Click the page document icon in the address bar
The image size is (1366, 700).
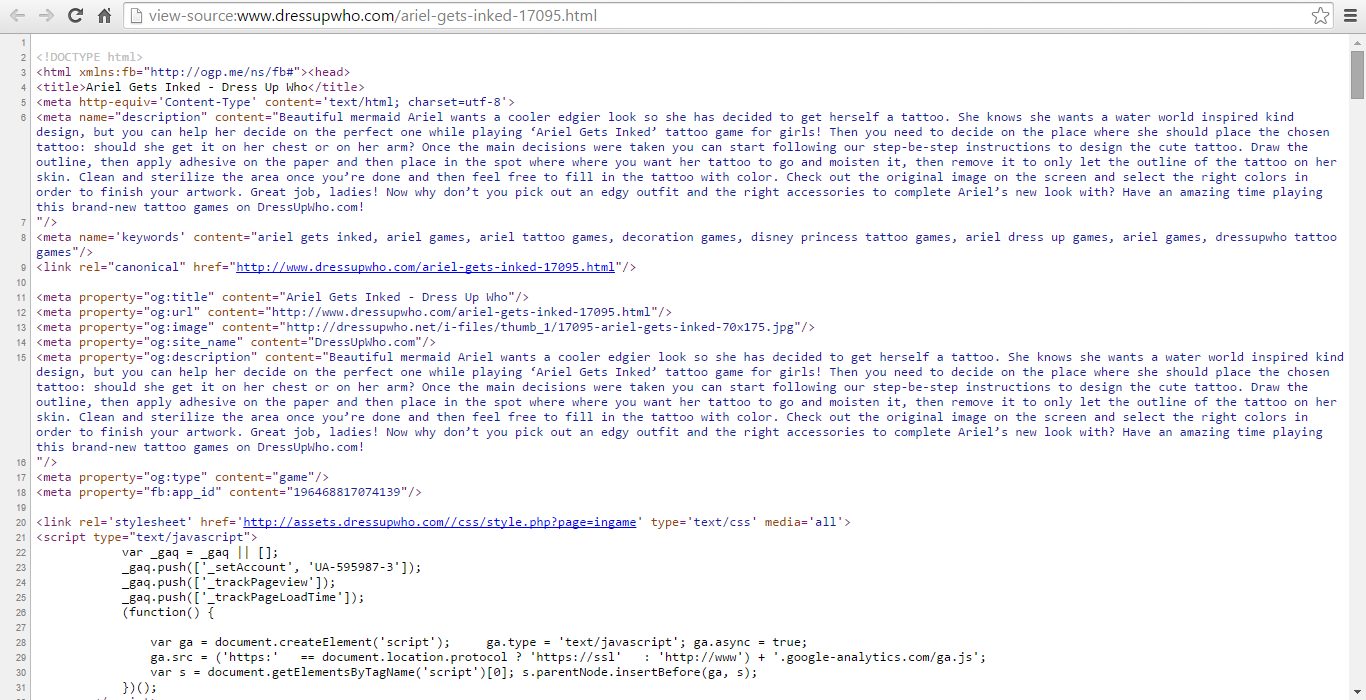pos(137,16)
